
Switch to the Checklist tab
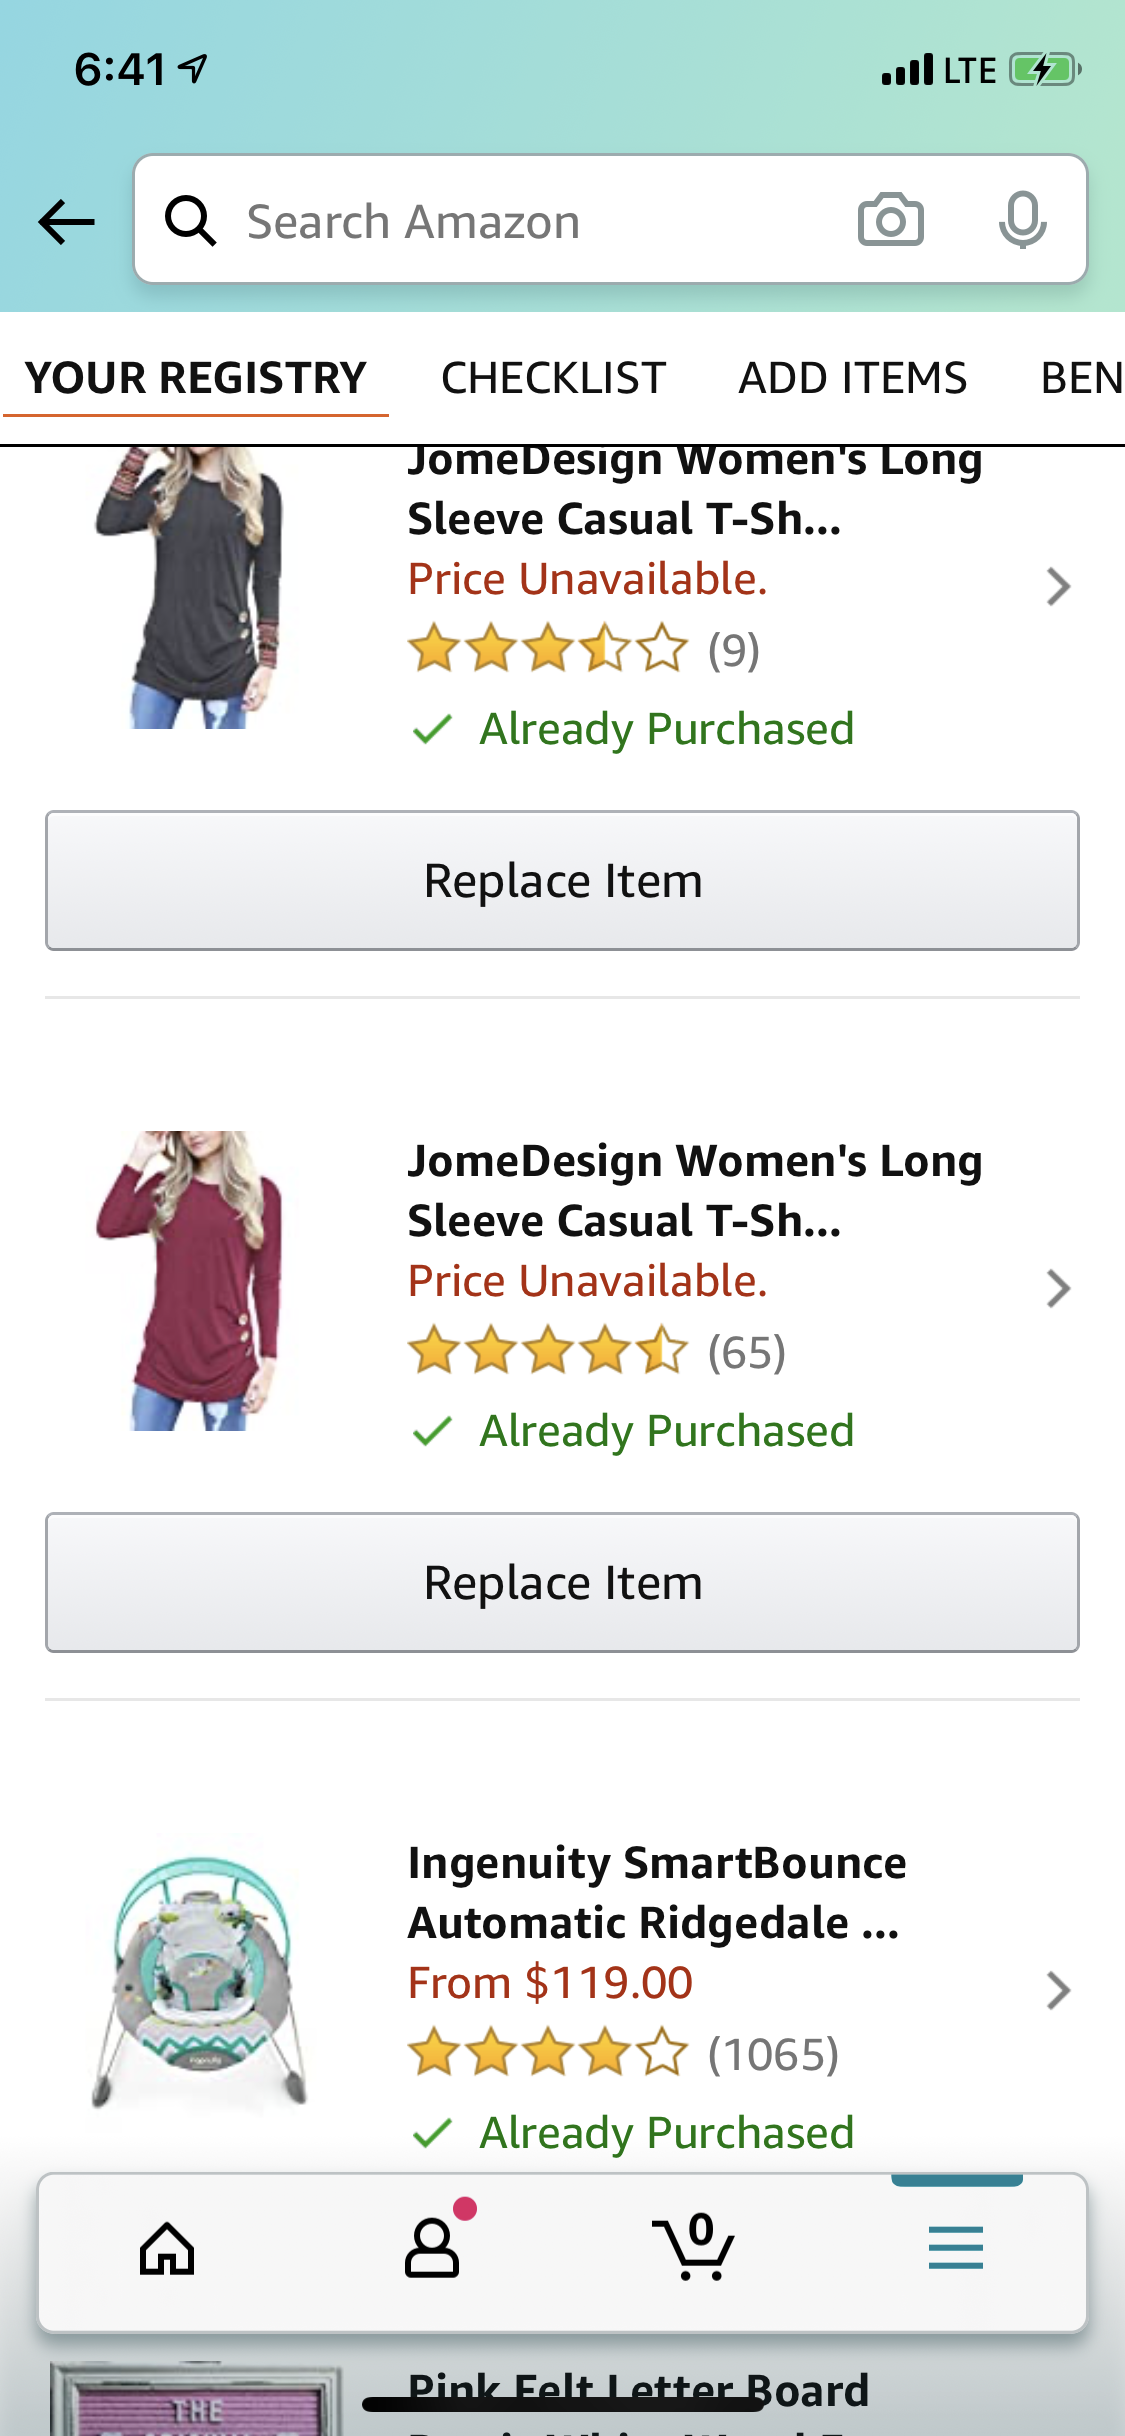[553, 379]
